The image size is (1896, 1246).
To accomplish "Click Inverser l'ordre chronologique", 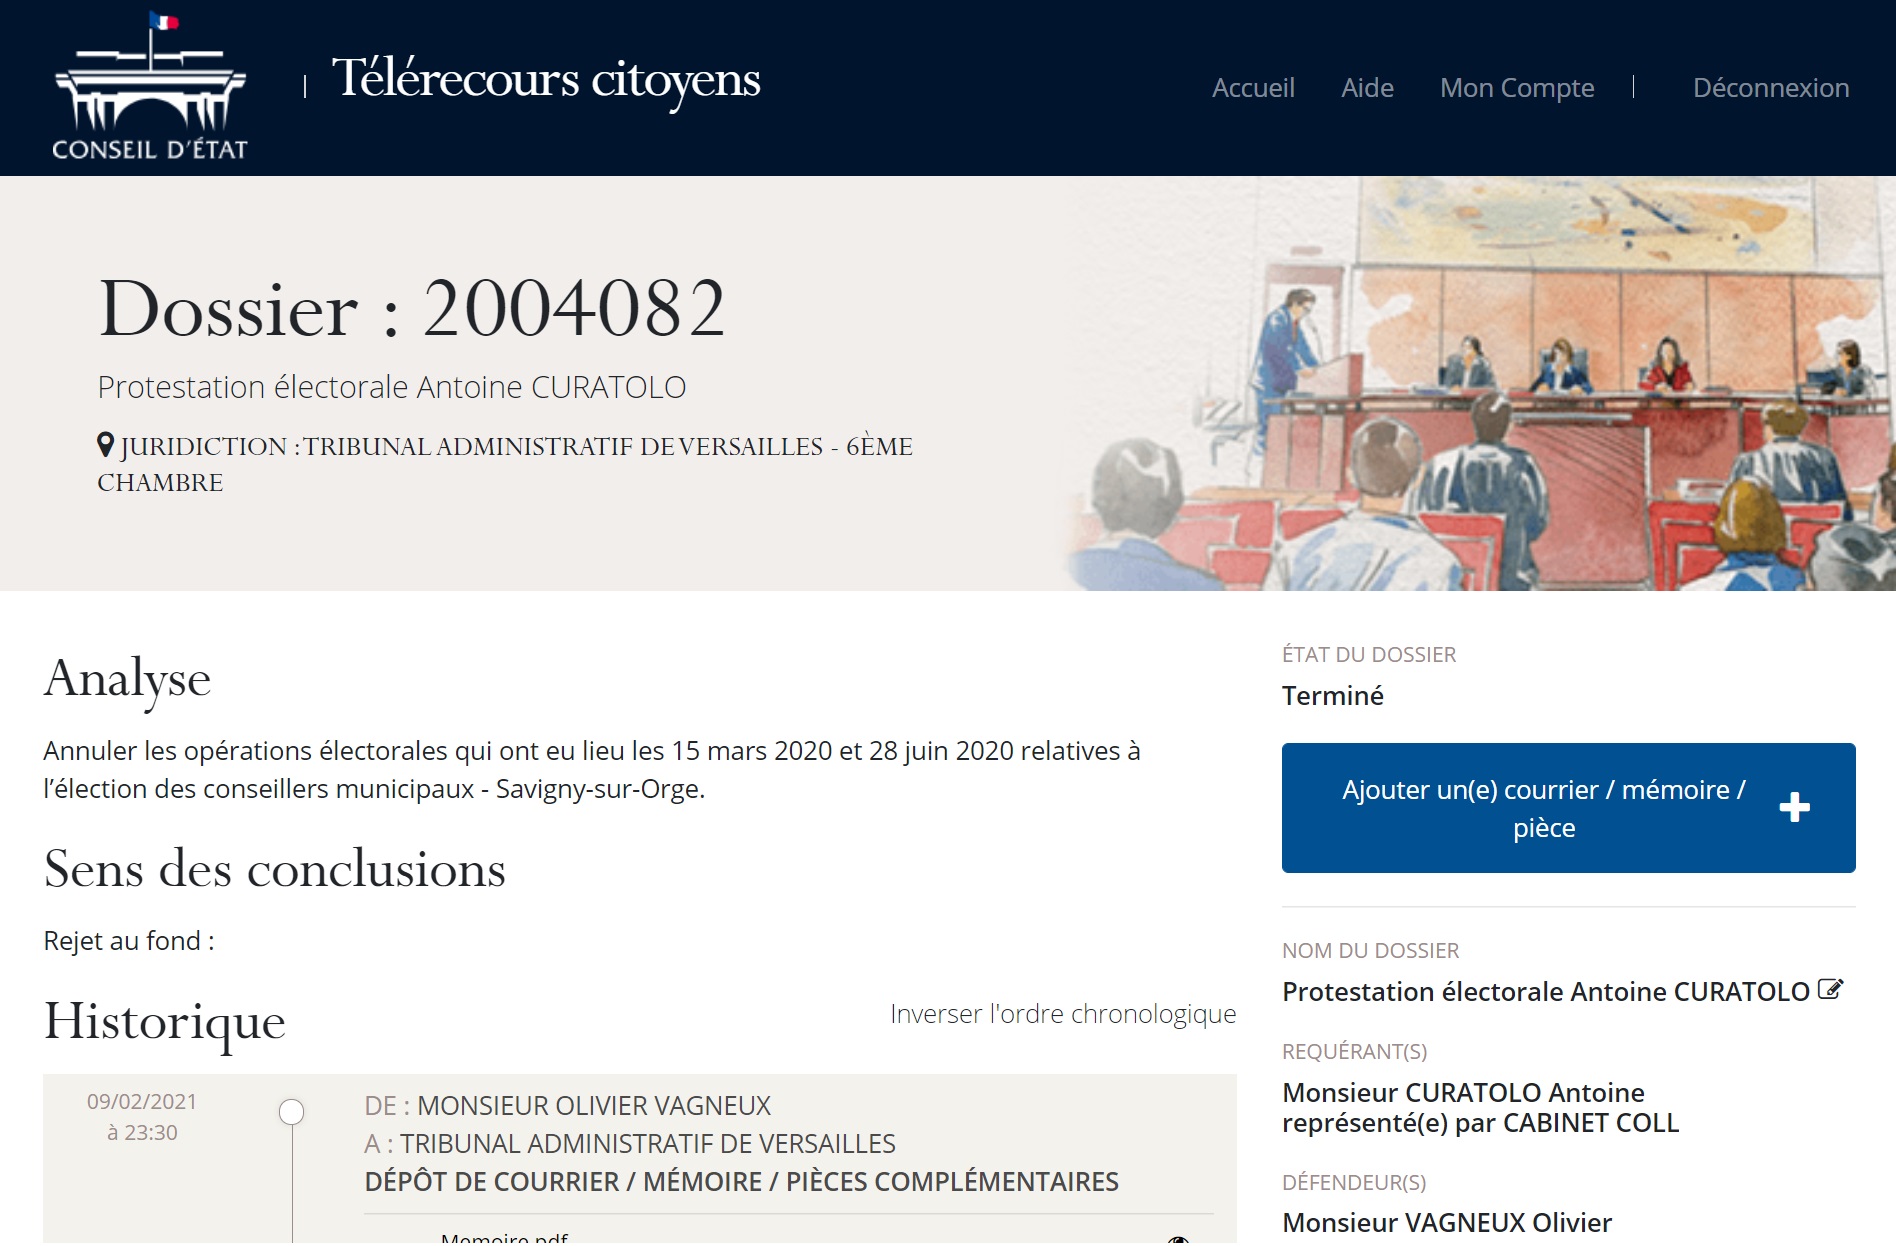I will point(1063,1014).
